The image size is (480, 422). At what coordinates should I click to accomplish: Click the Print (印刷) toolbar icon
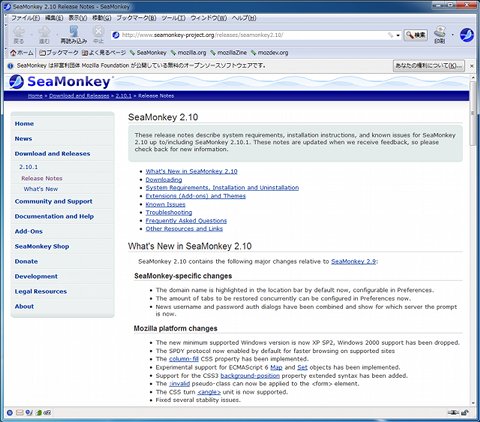click(x=440, y=35)
